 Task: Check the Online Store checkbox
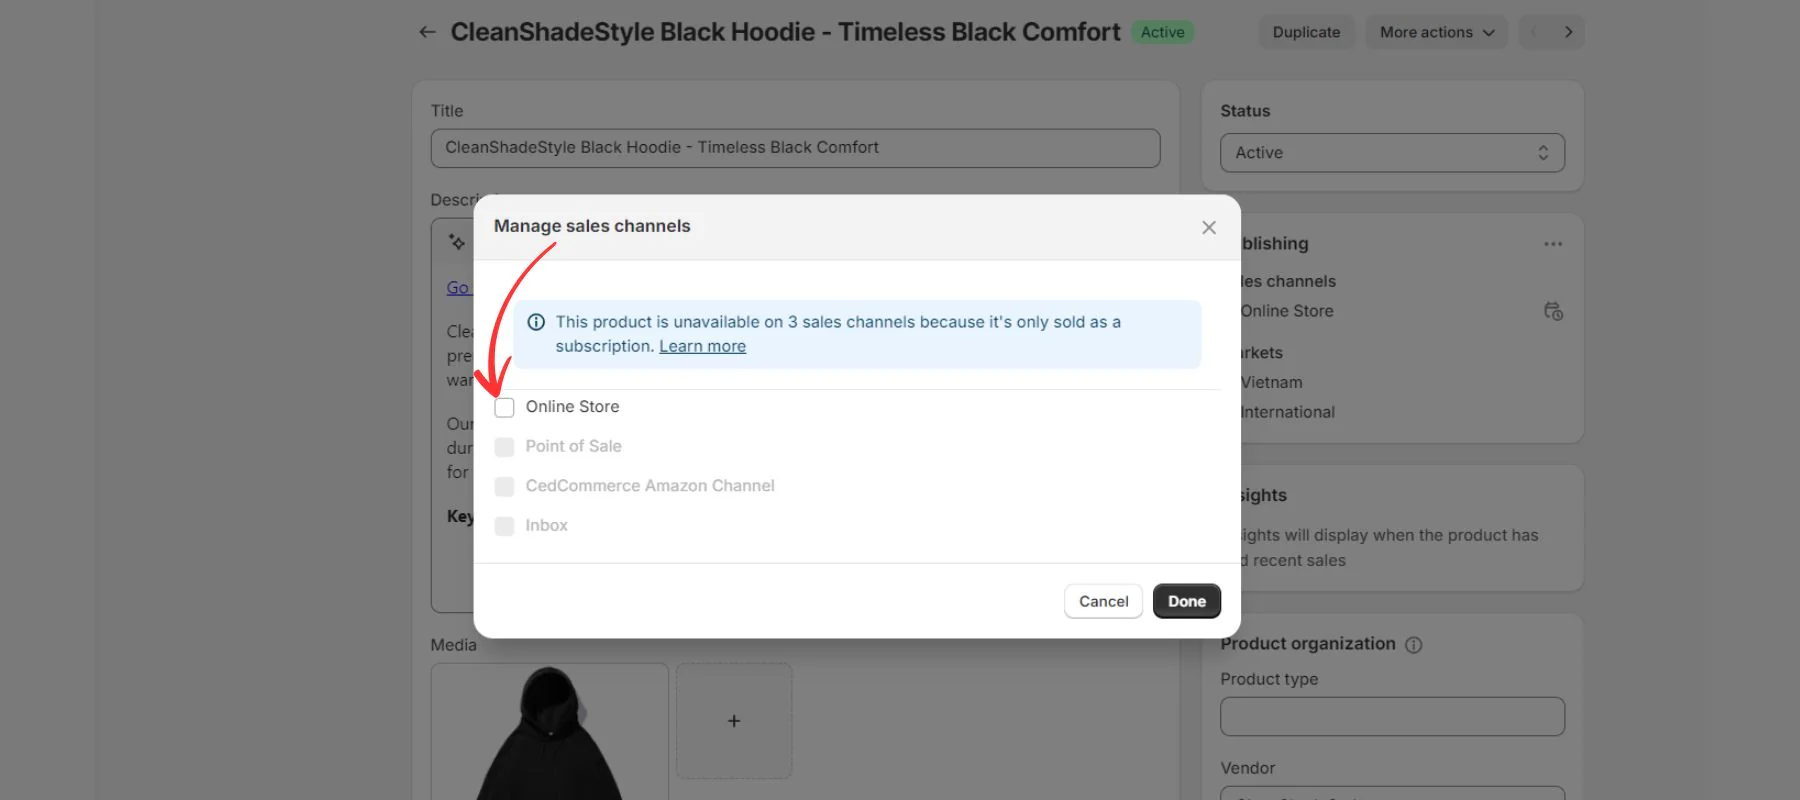click(x=505, y=407)
